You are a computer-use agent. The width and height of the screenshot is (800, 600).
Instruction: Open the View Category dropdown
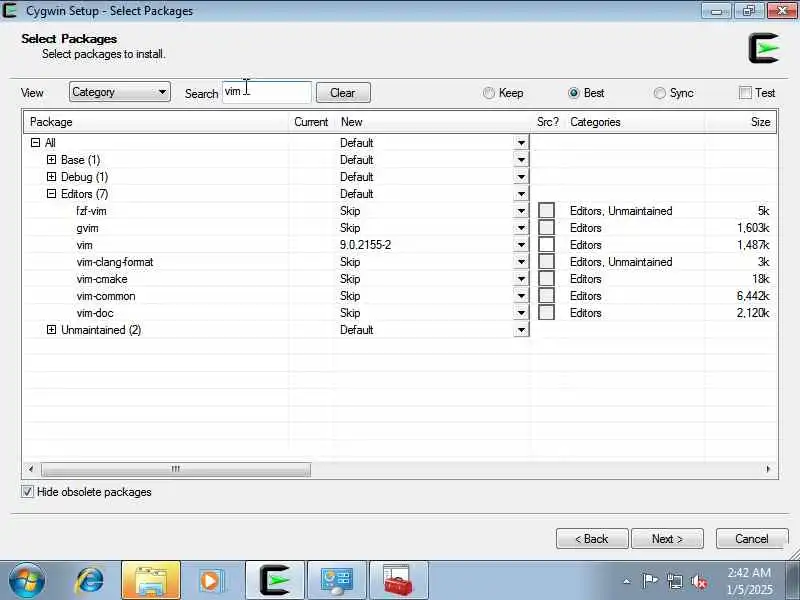[119, 92]
